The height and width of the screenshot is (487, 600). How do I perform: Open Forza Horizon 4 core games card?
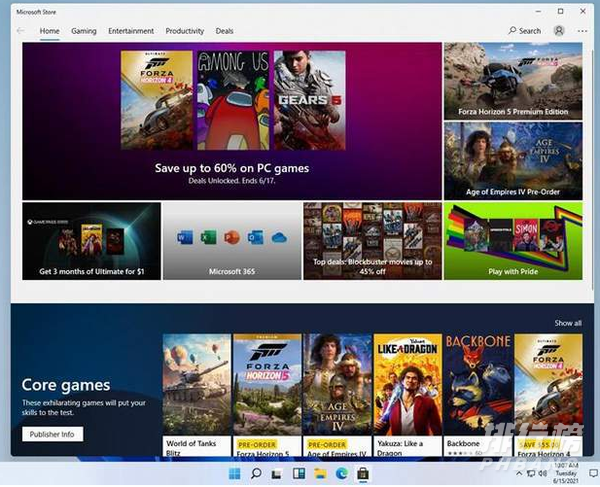click(548, 395)
